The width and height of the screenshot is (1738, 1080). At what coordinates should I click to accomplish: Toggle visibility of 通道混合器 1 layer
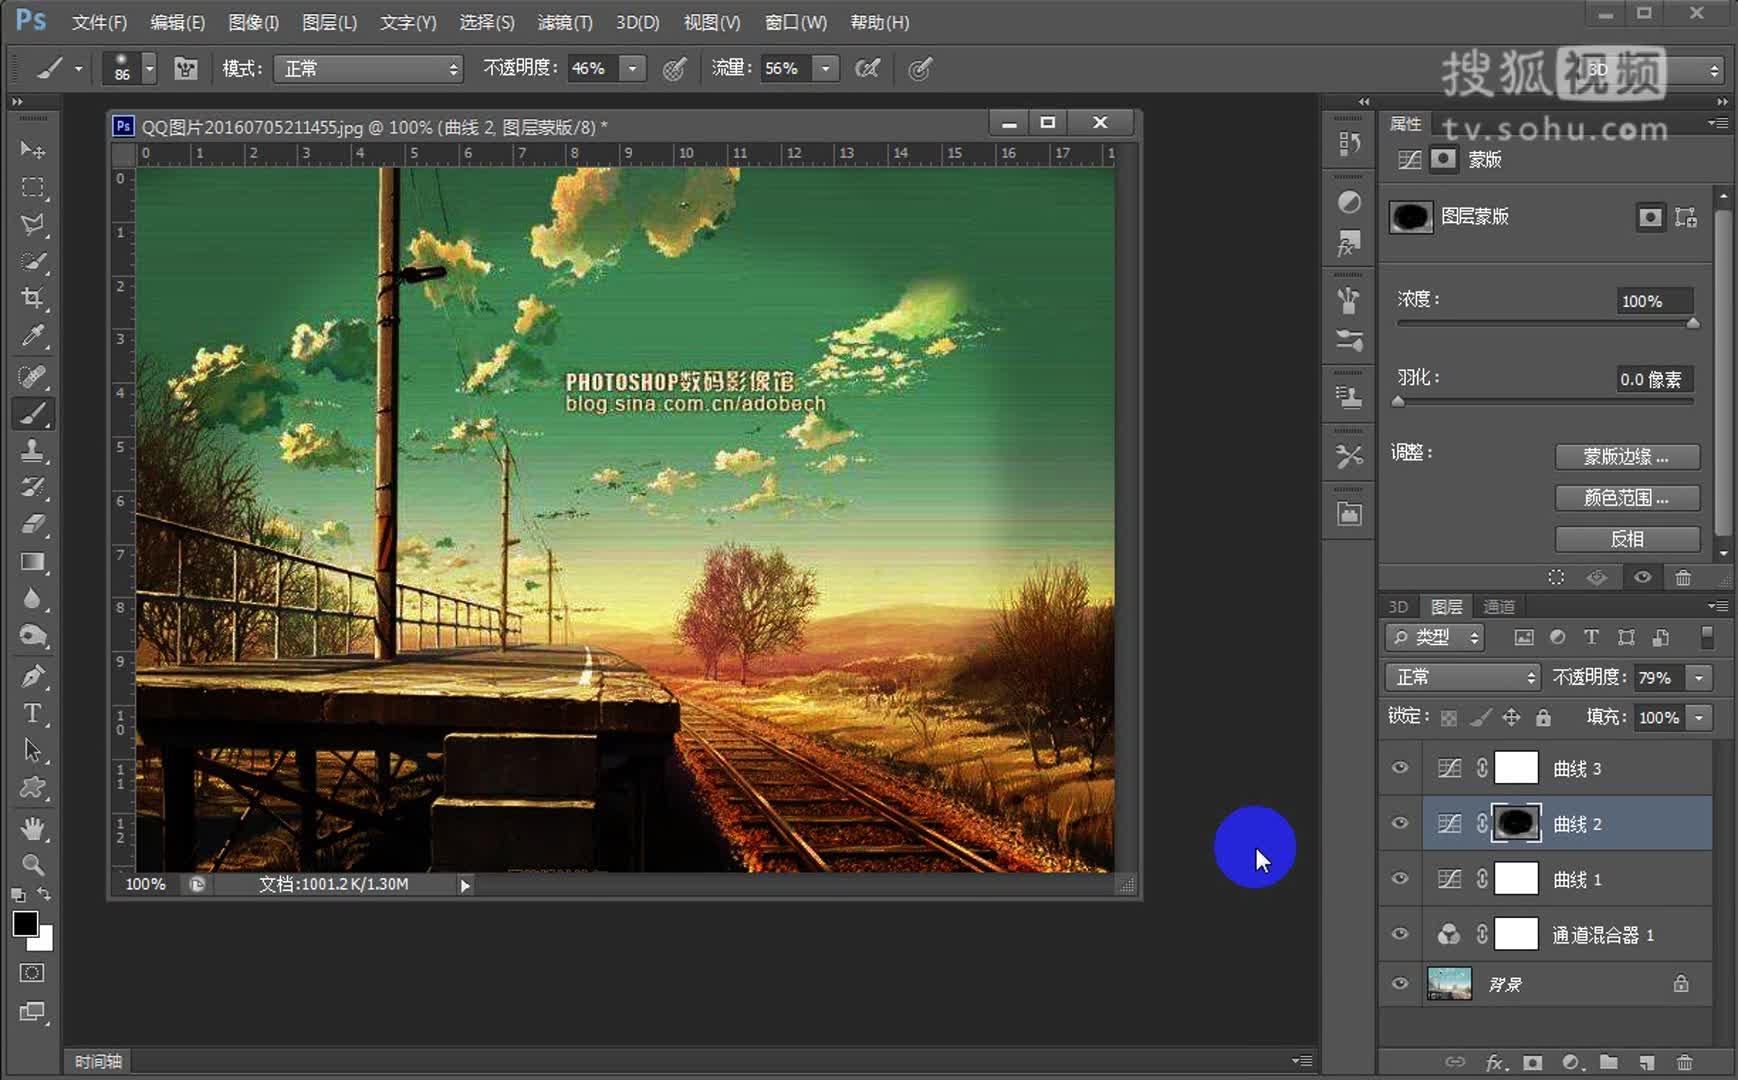pos(1400,934)
